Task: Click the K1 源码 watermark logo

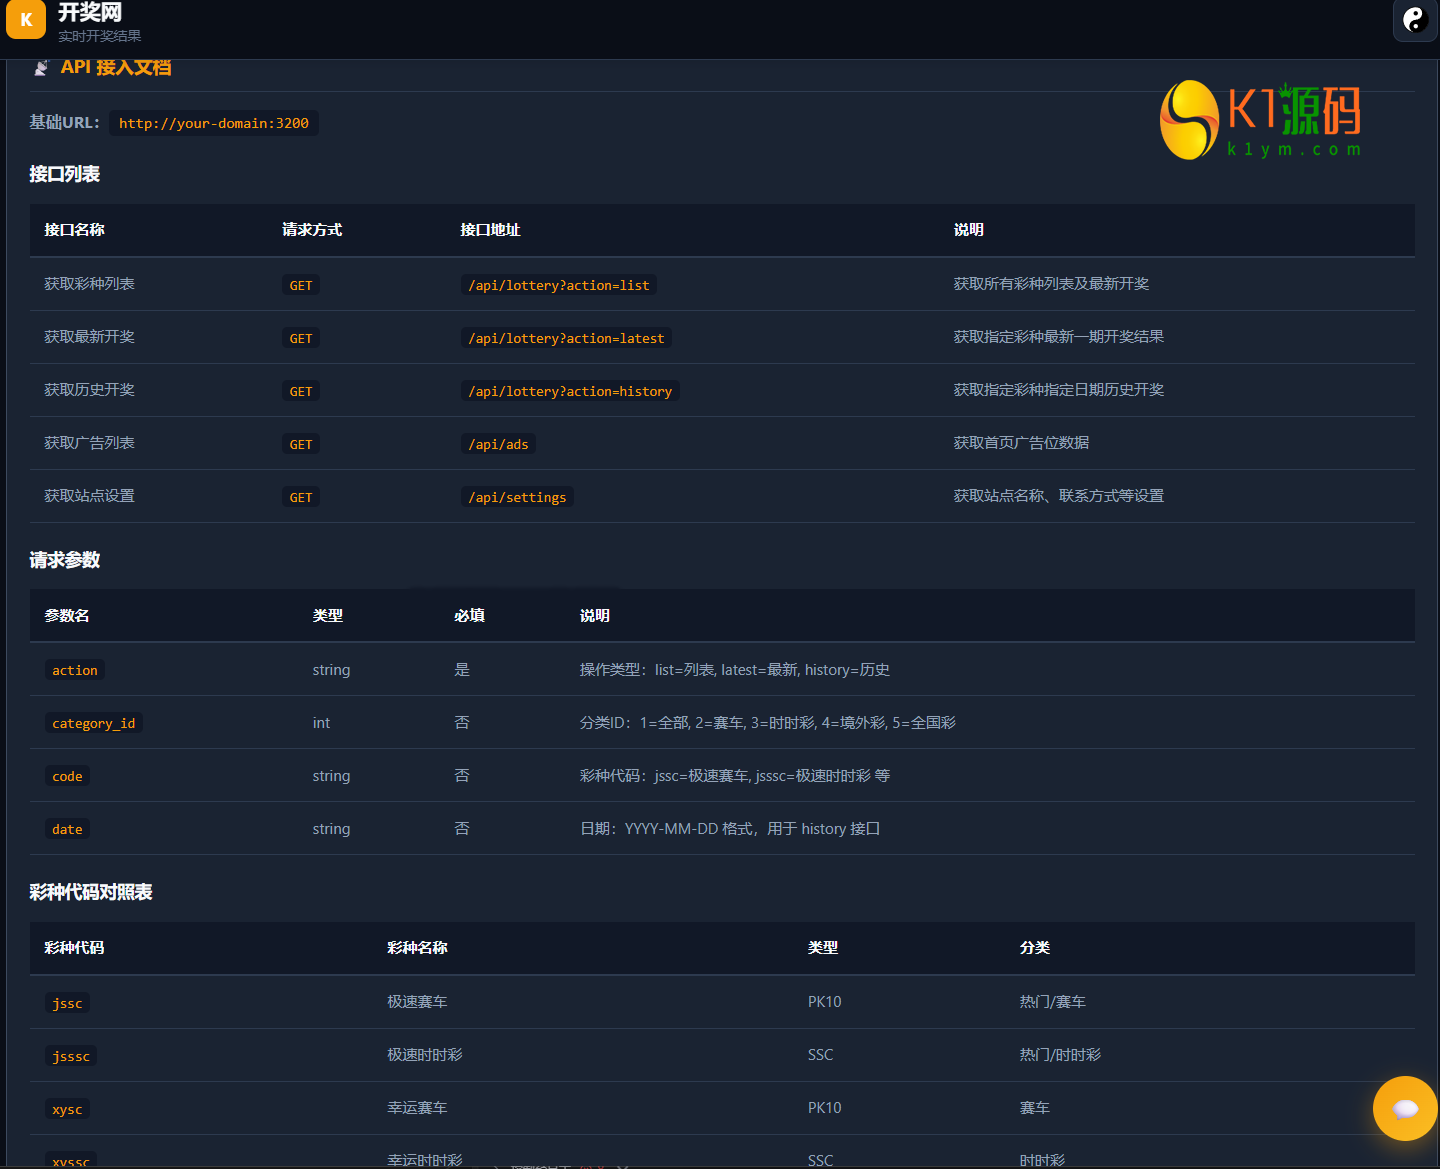Action: (1262, 120)
